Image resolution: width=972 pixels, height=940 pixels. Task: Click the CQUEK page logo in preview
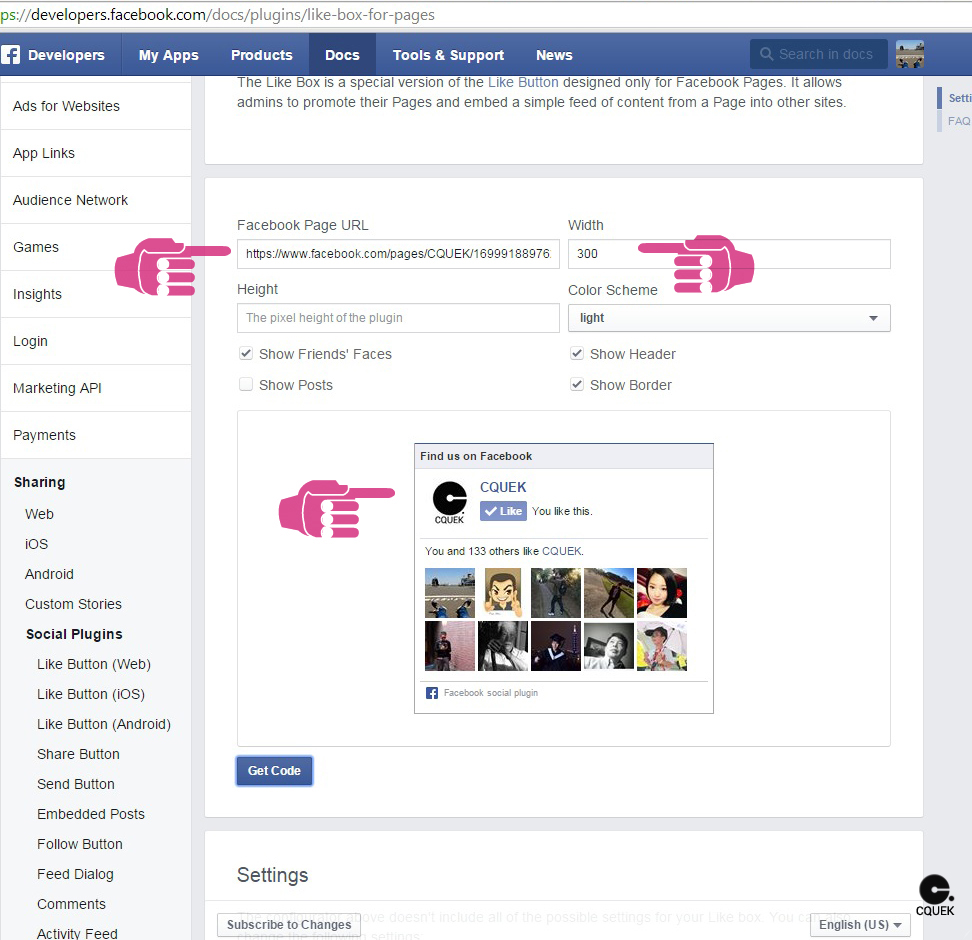coord(449,503)
